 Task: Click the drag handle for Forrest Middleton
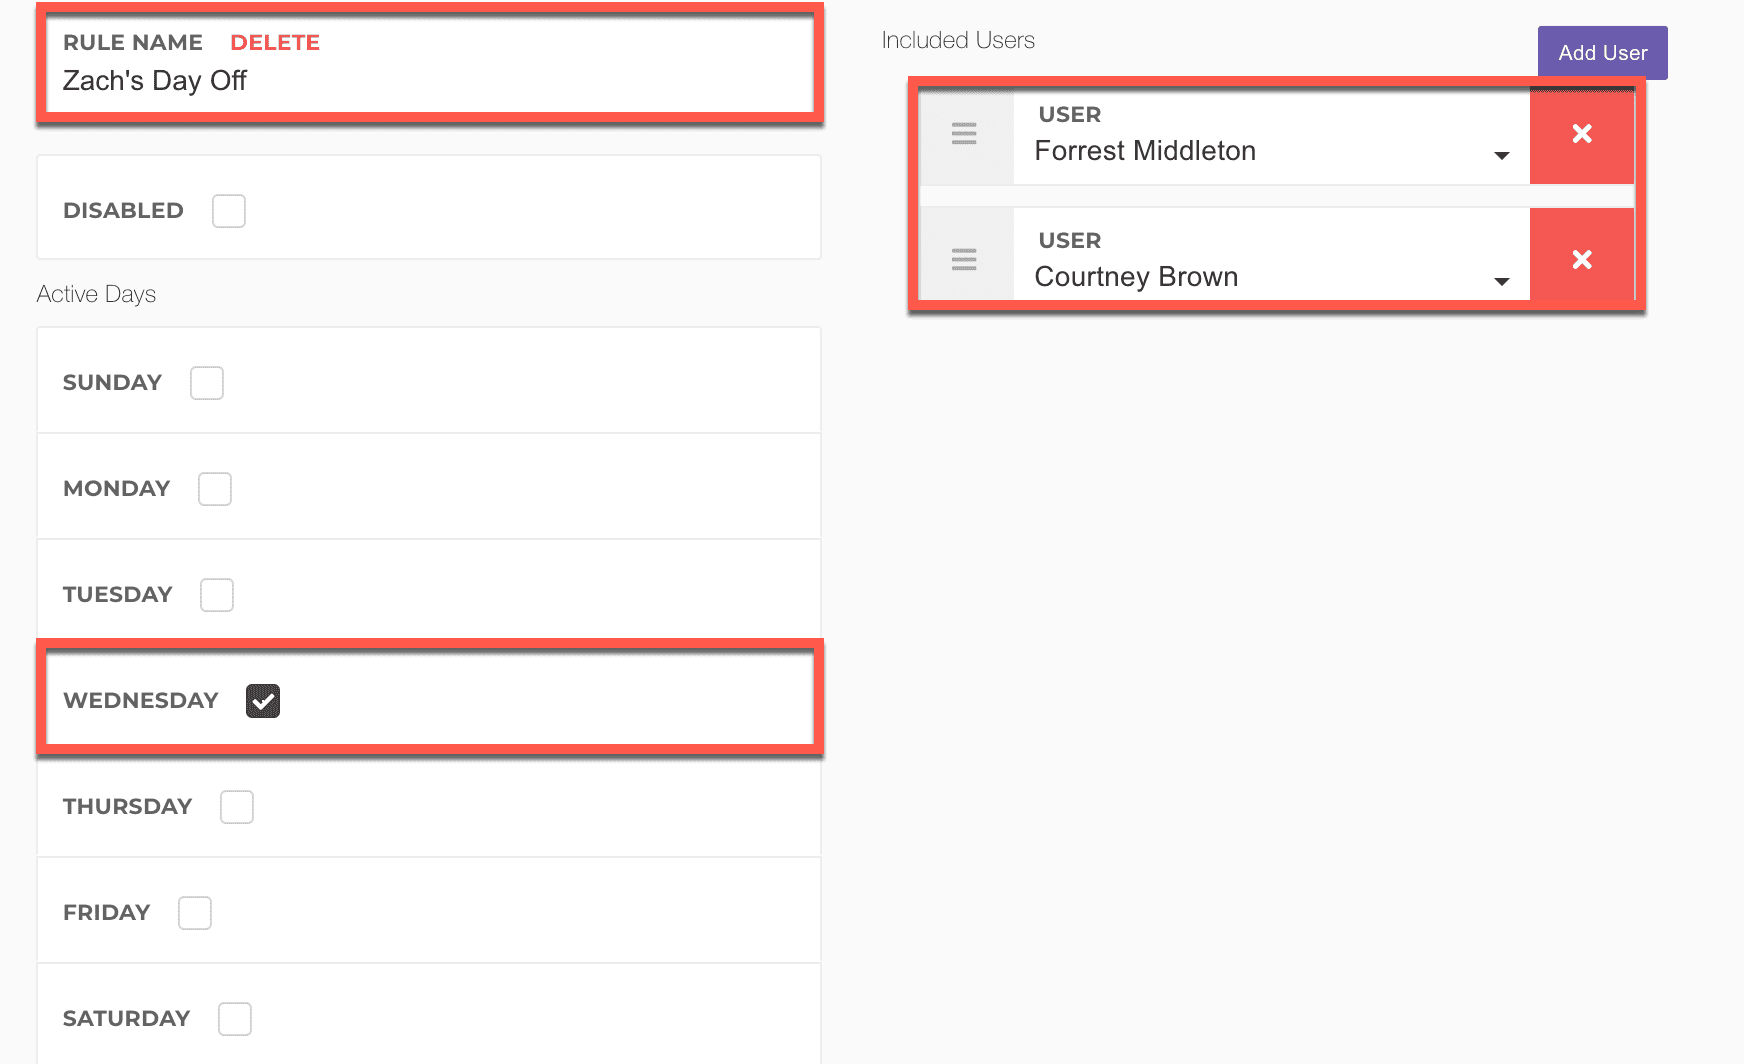click(x=964, y=134)
